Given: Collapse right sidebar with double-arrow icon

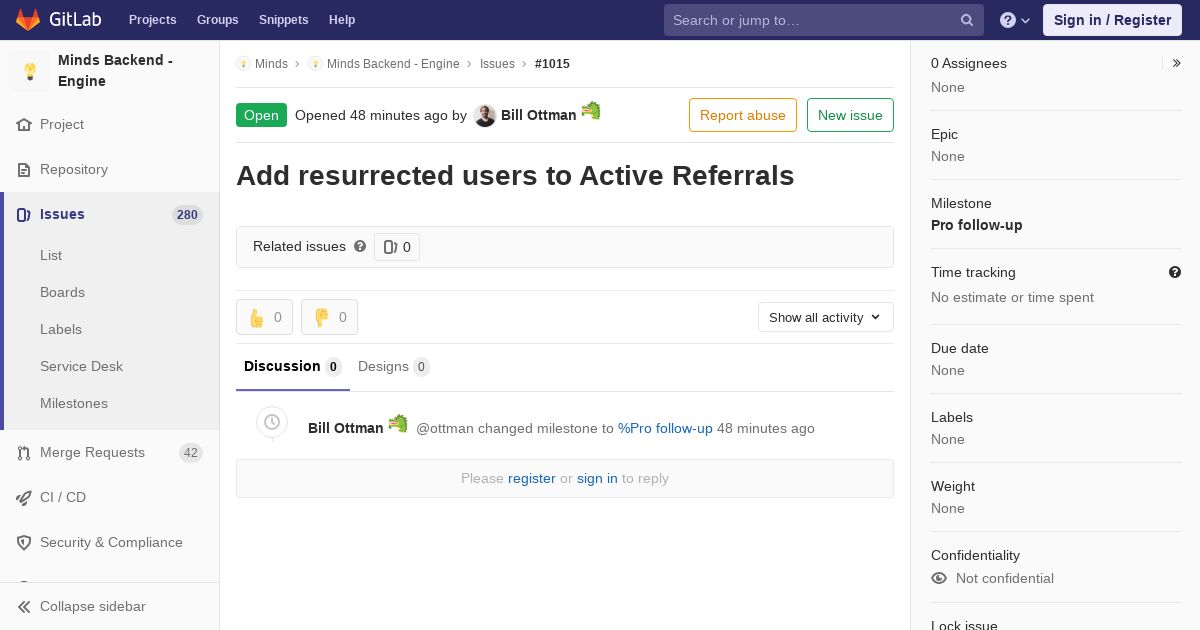Looking at the screenshot, I should pos(1177,63).
